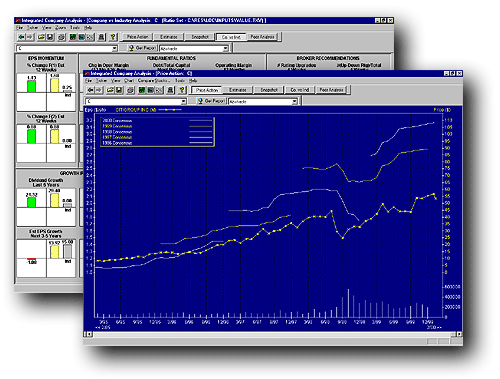Click the back arrow in the Price Action window toolbar

(91, 90)
